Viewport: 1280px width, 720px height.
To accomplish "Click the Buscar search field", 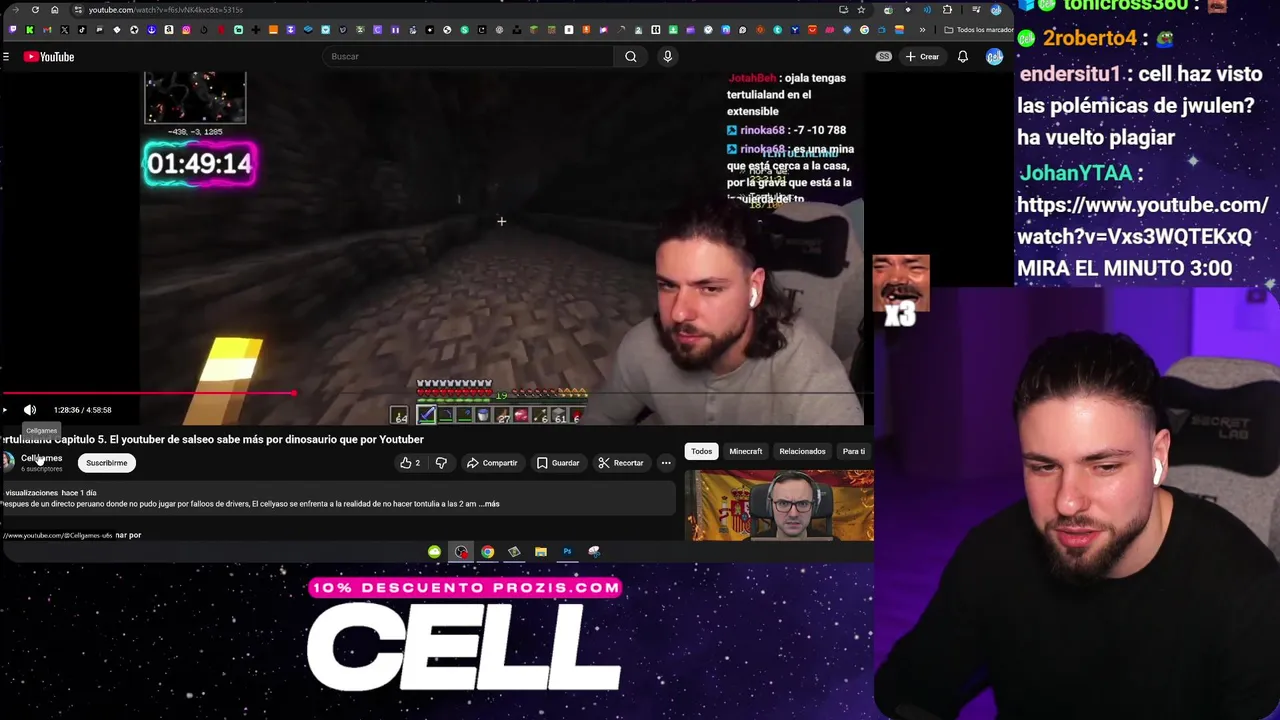I will [x=468, y=56].
